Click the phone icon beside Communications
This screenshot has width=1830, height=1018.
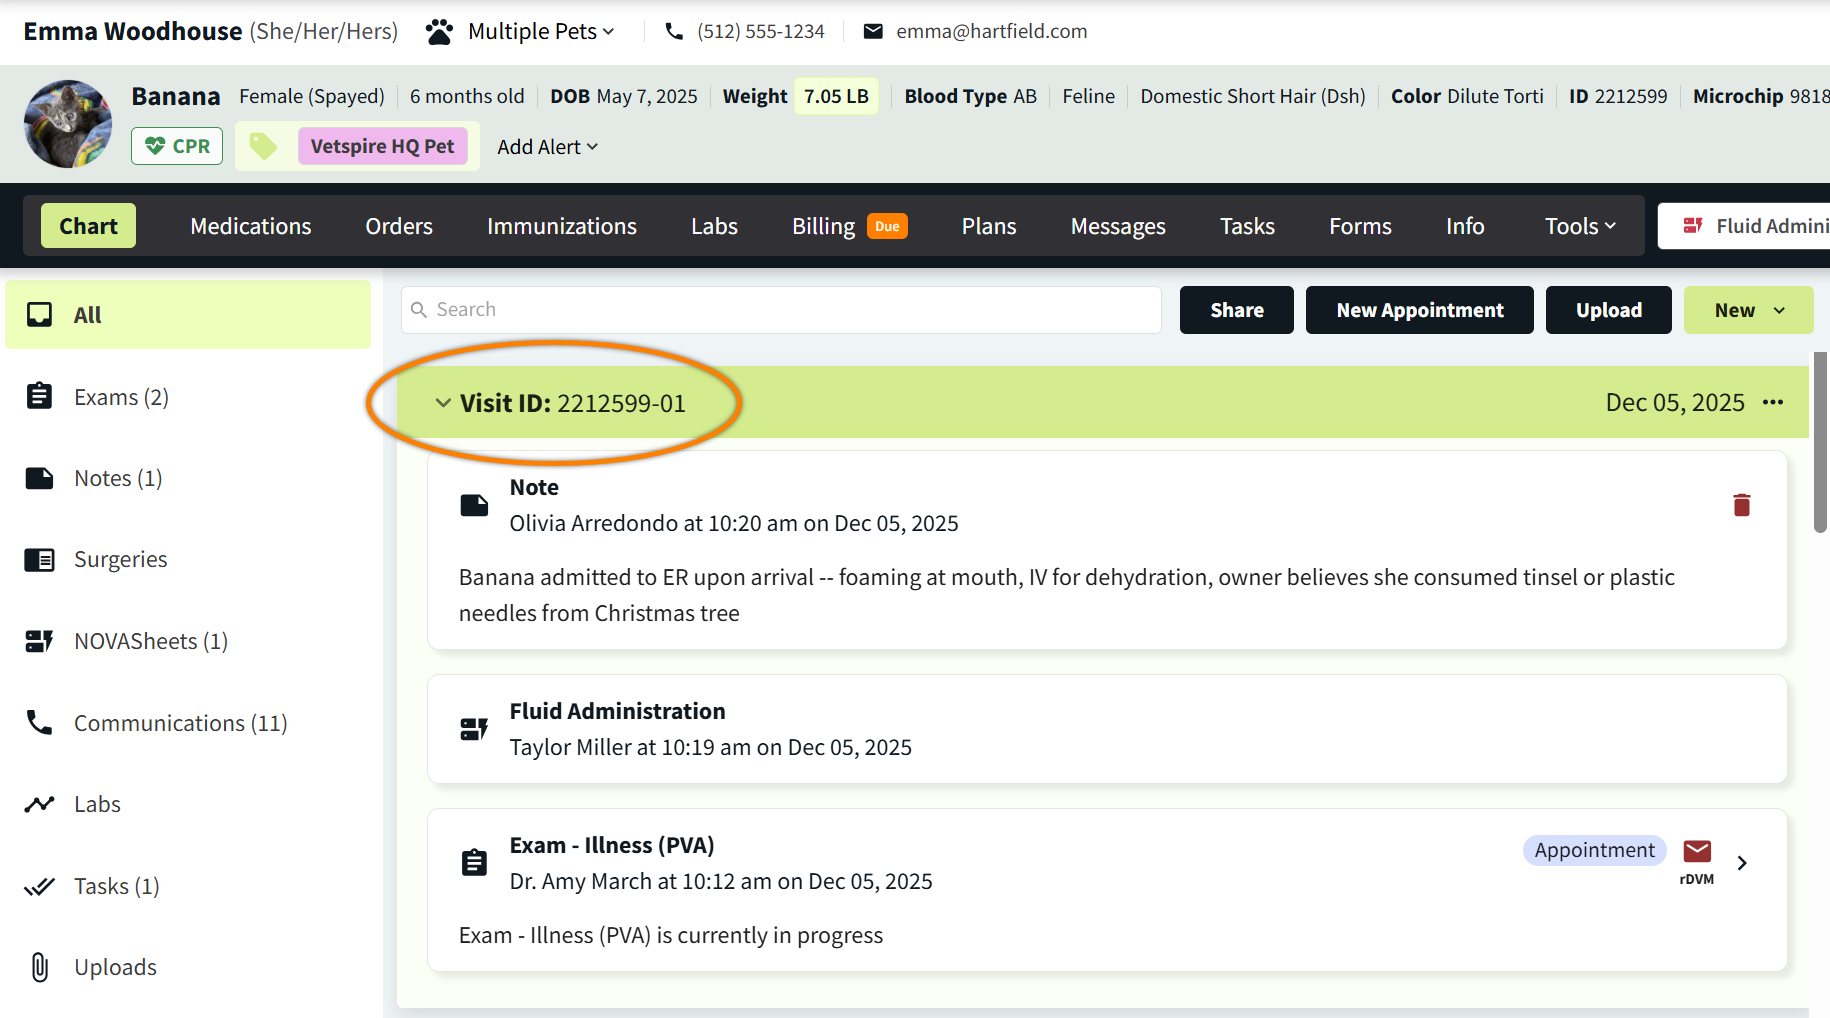[40, 722]
